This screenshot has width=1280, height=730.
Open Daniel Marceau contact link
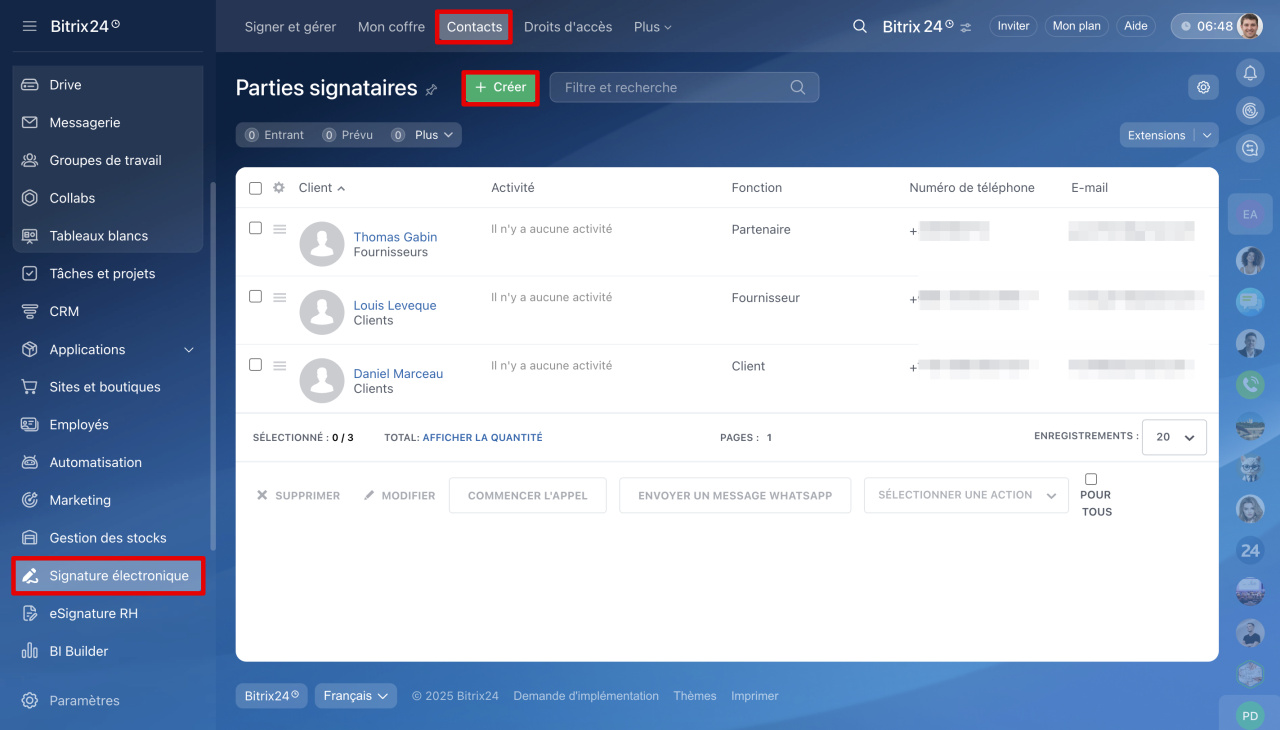398,373
